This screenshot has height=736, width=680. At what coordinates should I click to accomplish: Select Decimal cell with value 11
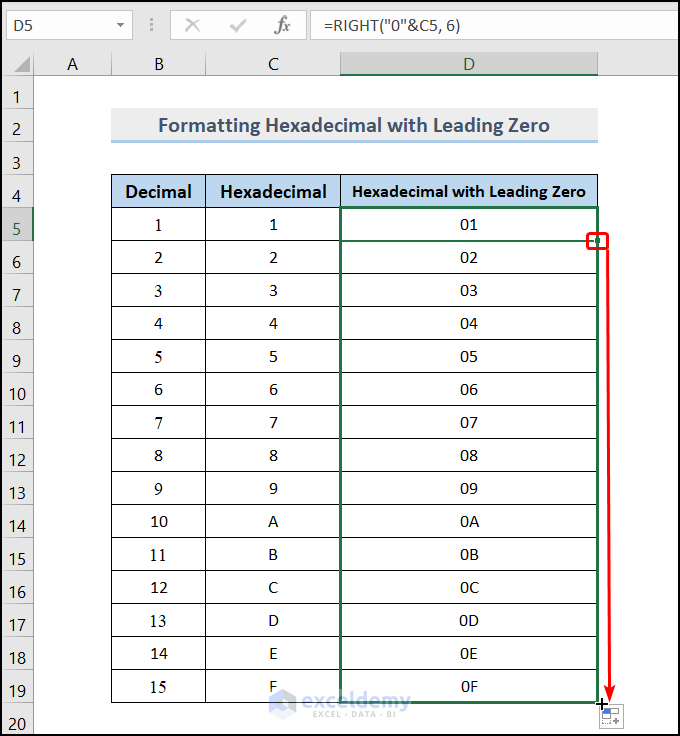(x=159, y=554)
